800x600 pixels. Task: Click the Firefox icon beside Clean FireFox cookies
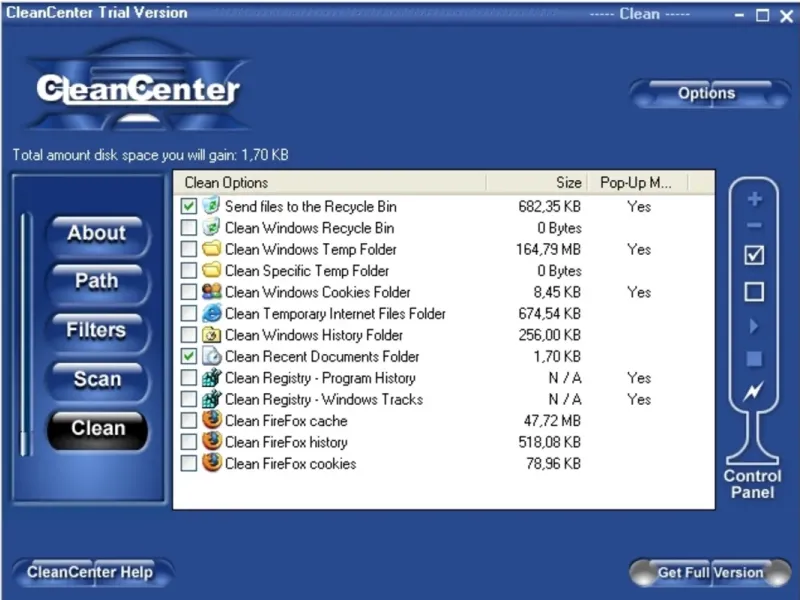coord(211,463)
